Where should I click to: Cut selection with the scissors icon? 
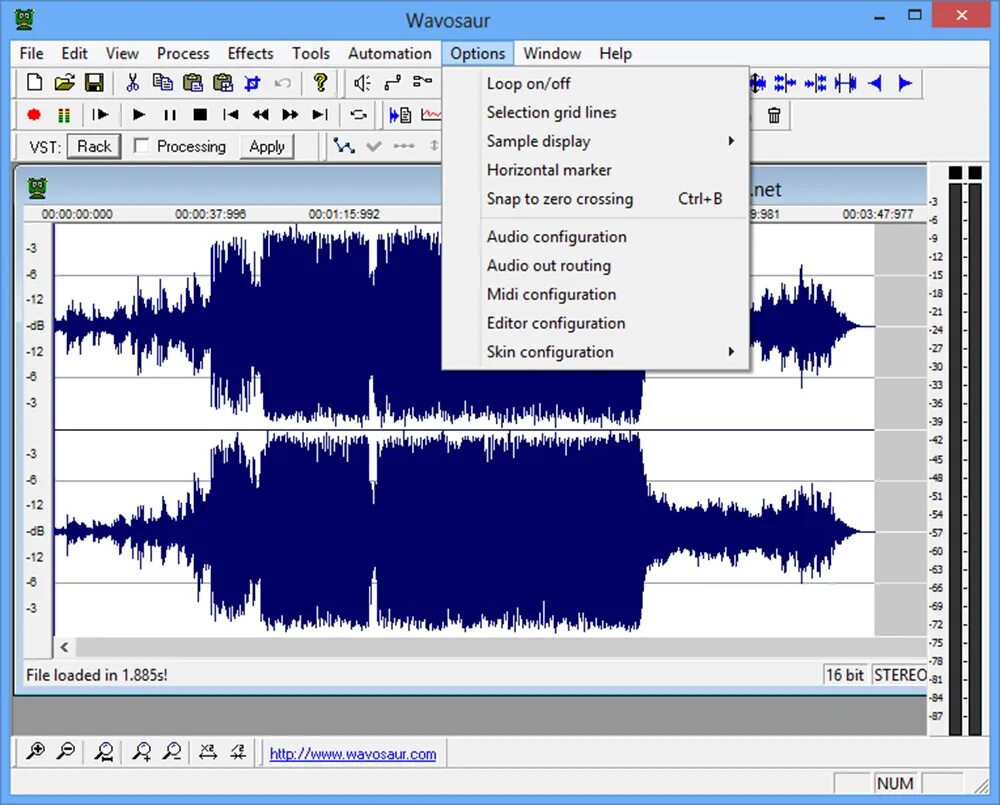[132, 83]
